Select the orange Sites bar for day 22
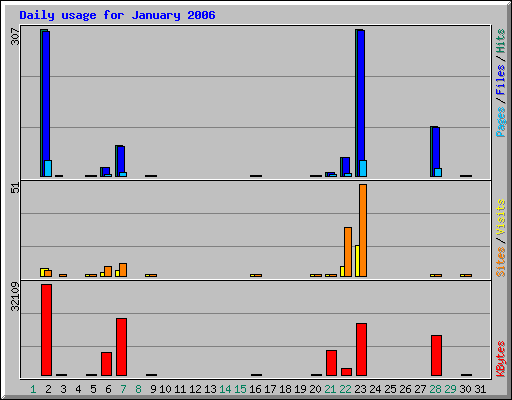 coord(348,252)
